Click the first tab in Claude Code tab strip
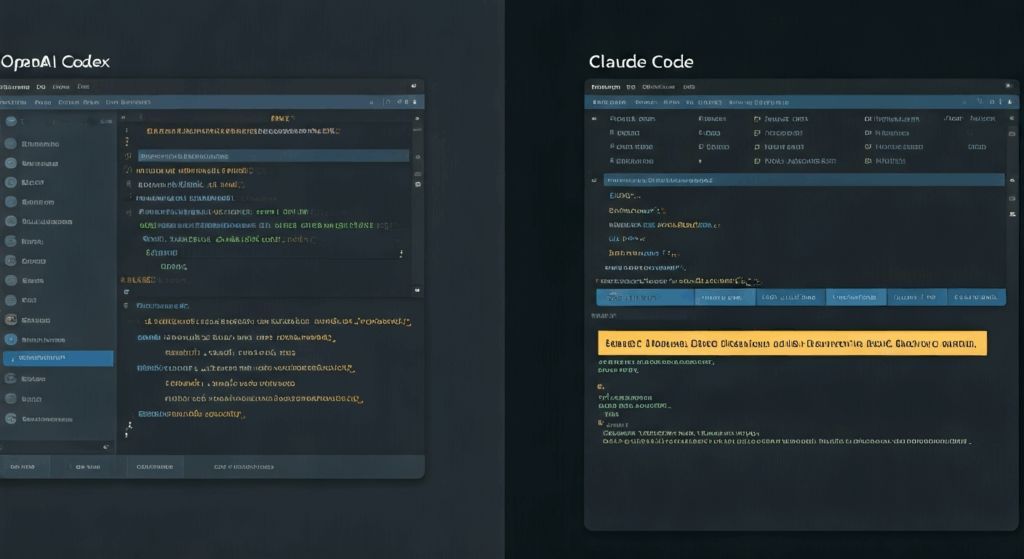 645,297
